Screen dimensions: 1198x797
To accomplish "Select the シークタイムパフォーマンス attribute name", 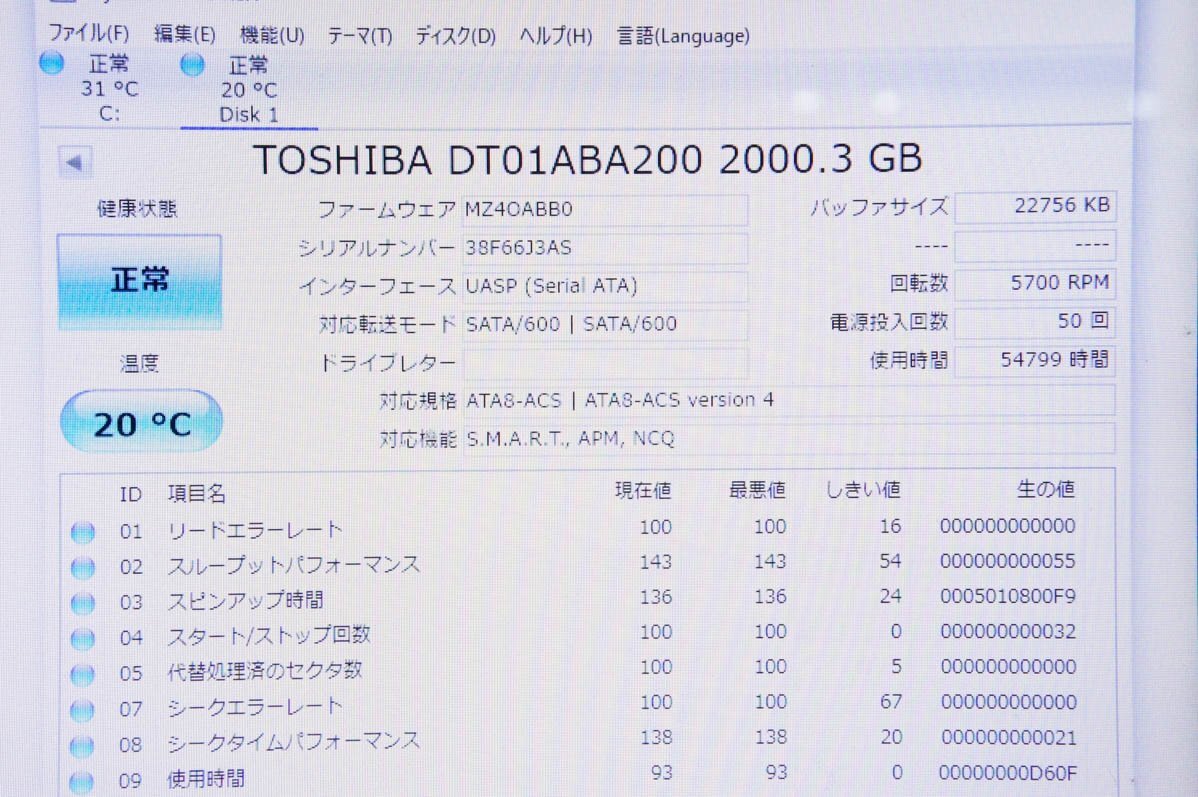I will (x=293, y=742).
